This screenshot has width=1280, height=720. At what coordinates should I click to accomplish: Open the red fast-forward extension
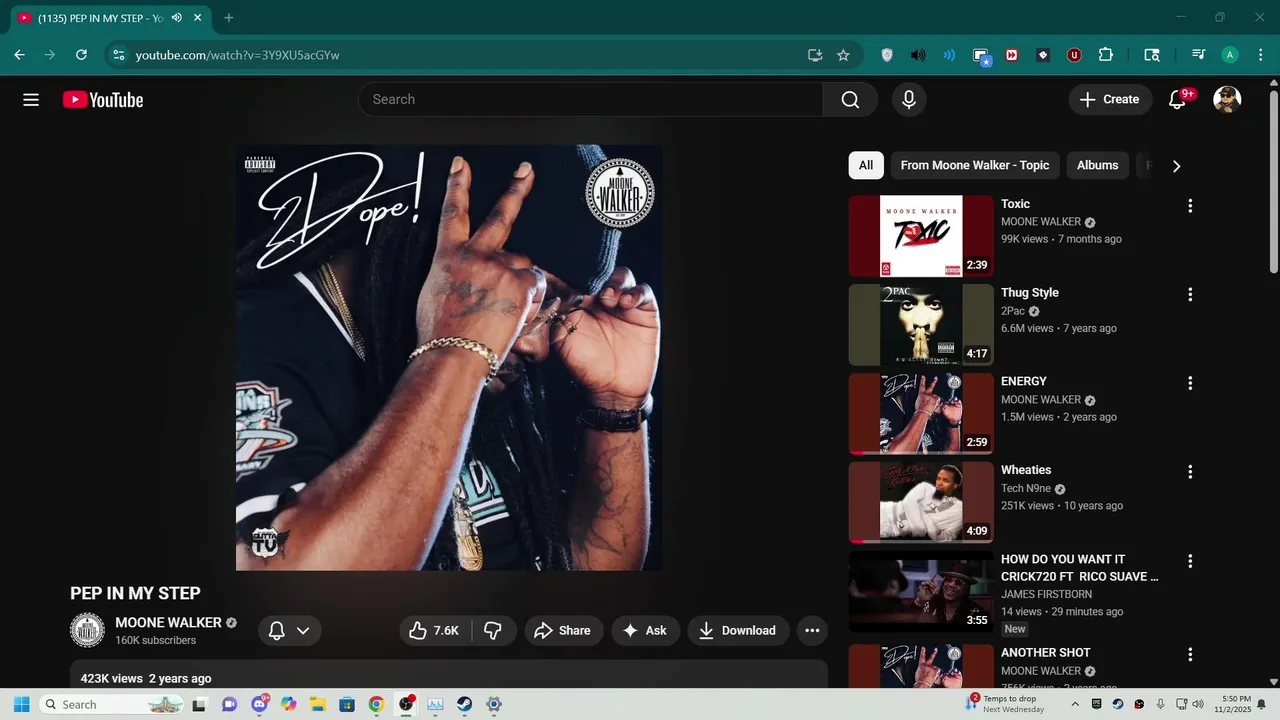point(1012,55)
